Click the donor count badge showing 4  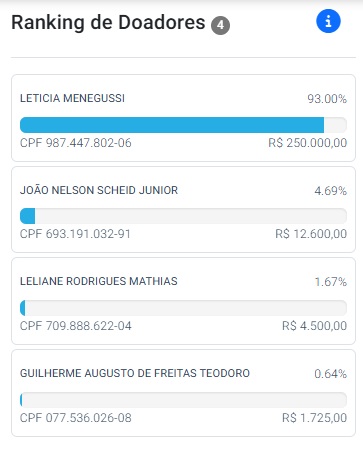(x=220, y=25)
